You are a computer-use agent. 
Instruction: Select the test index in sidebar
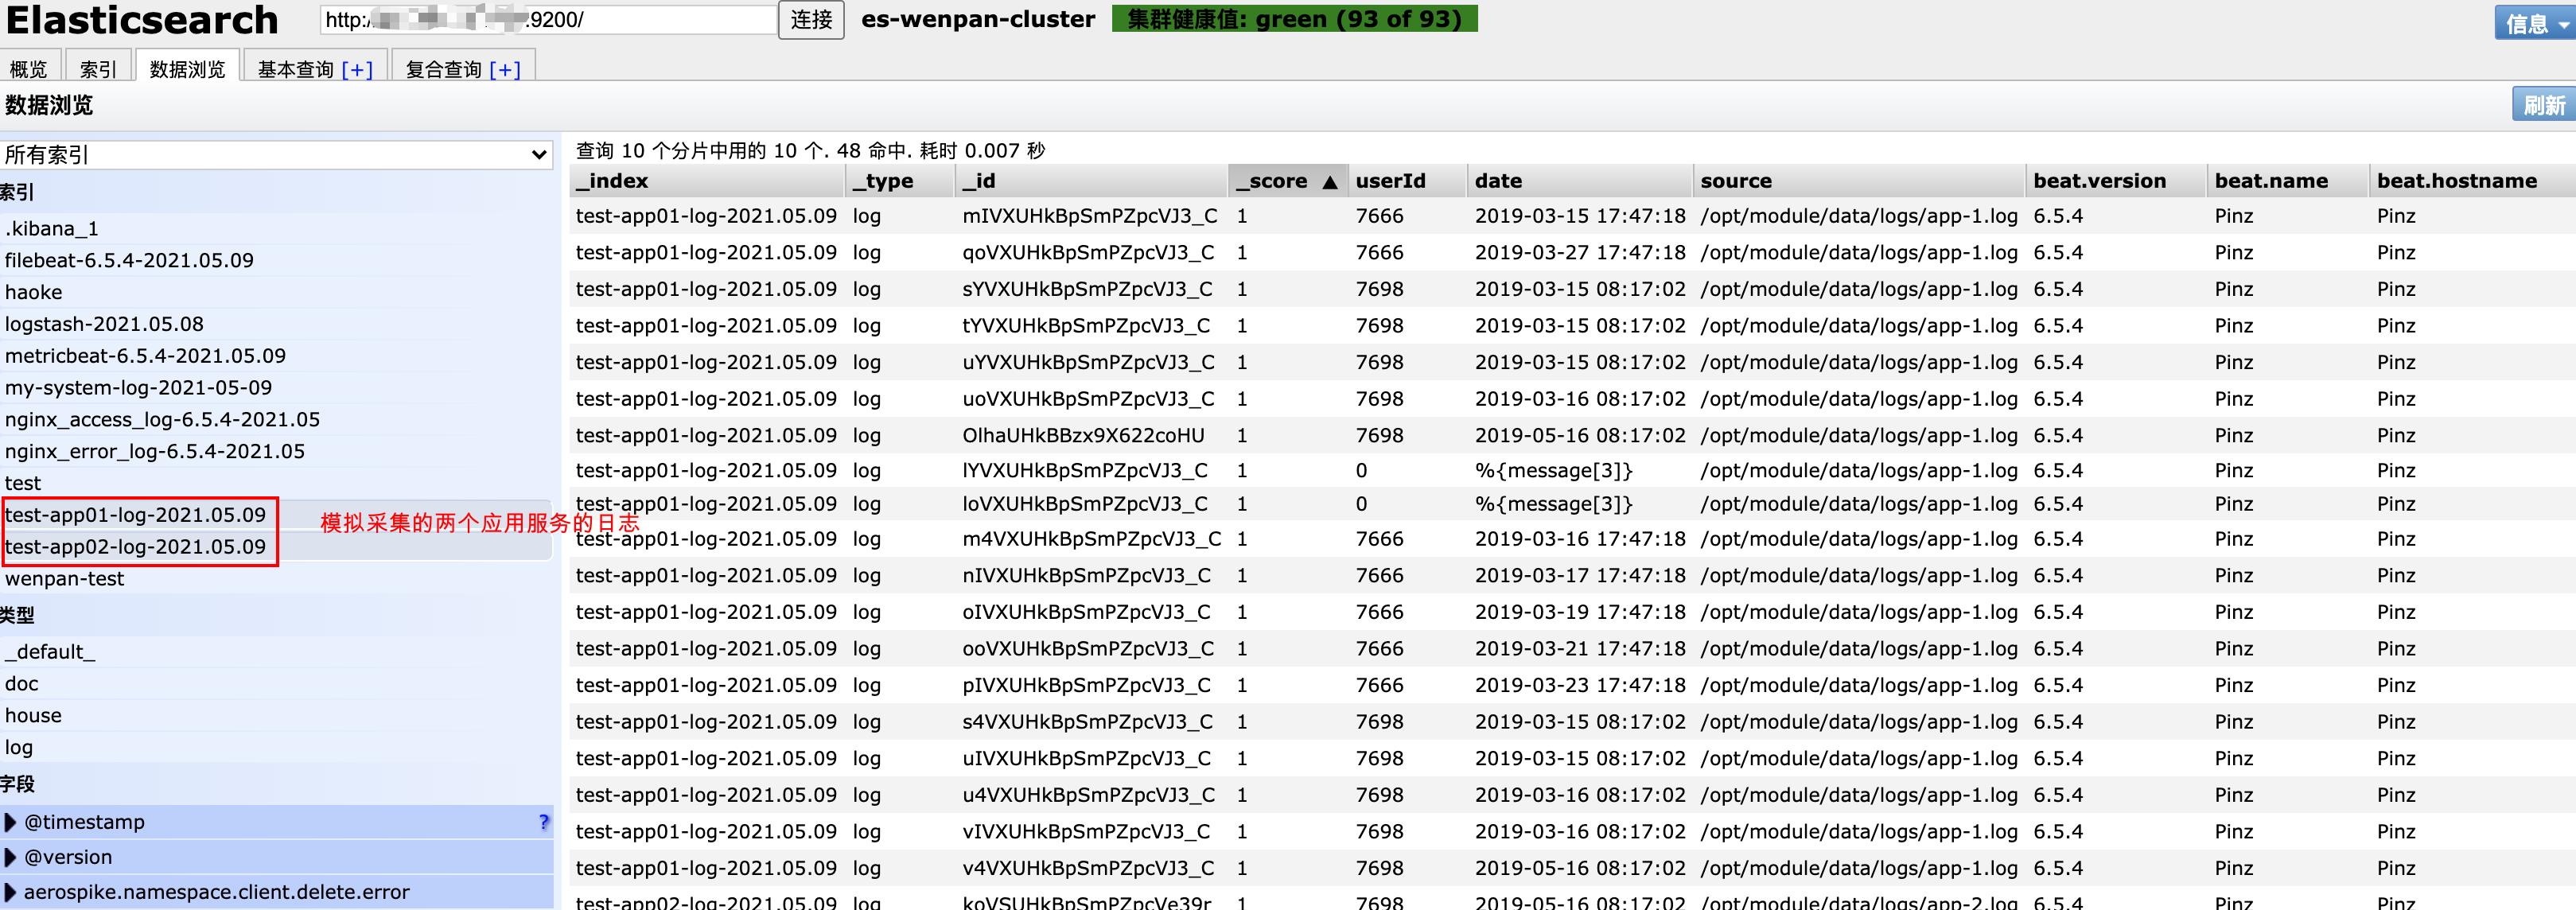276,483
